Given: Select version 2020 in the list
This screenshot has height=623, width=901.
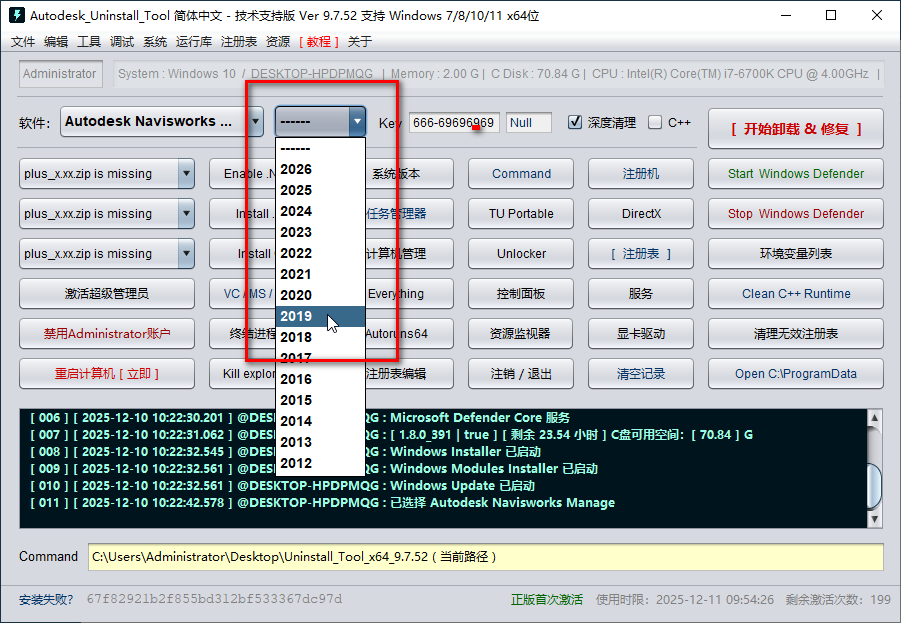Looking at the screenshot, I should click(320, 295).
